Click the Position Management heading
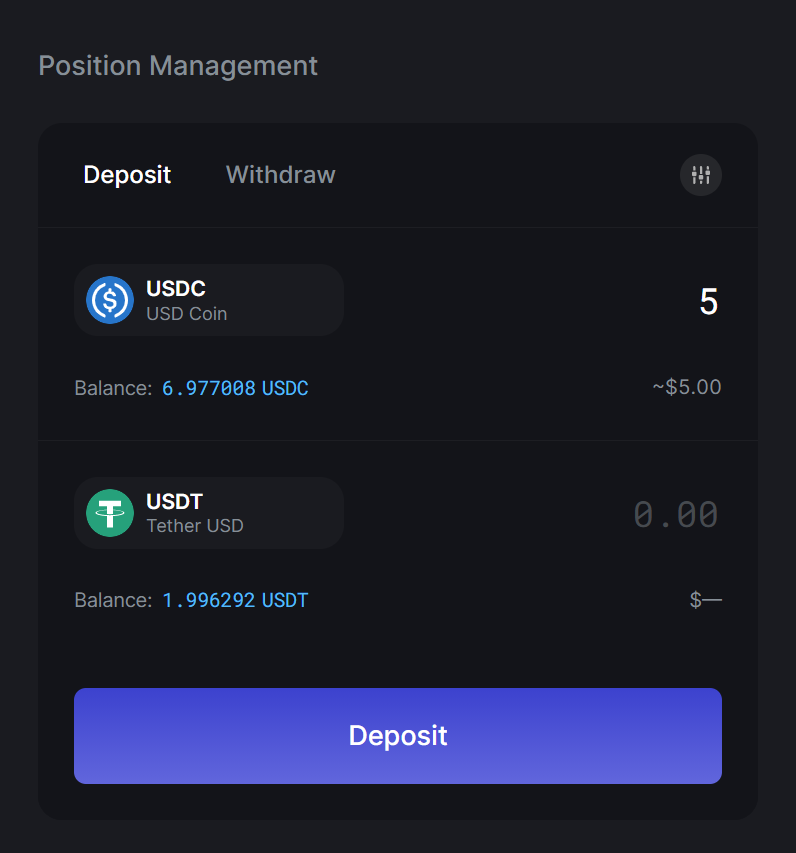 click(x=178, y=66)
